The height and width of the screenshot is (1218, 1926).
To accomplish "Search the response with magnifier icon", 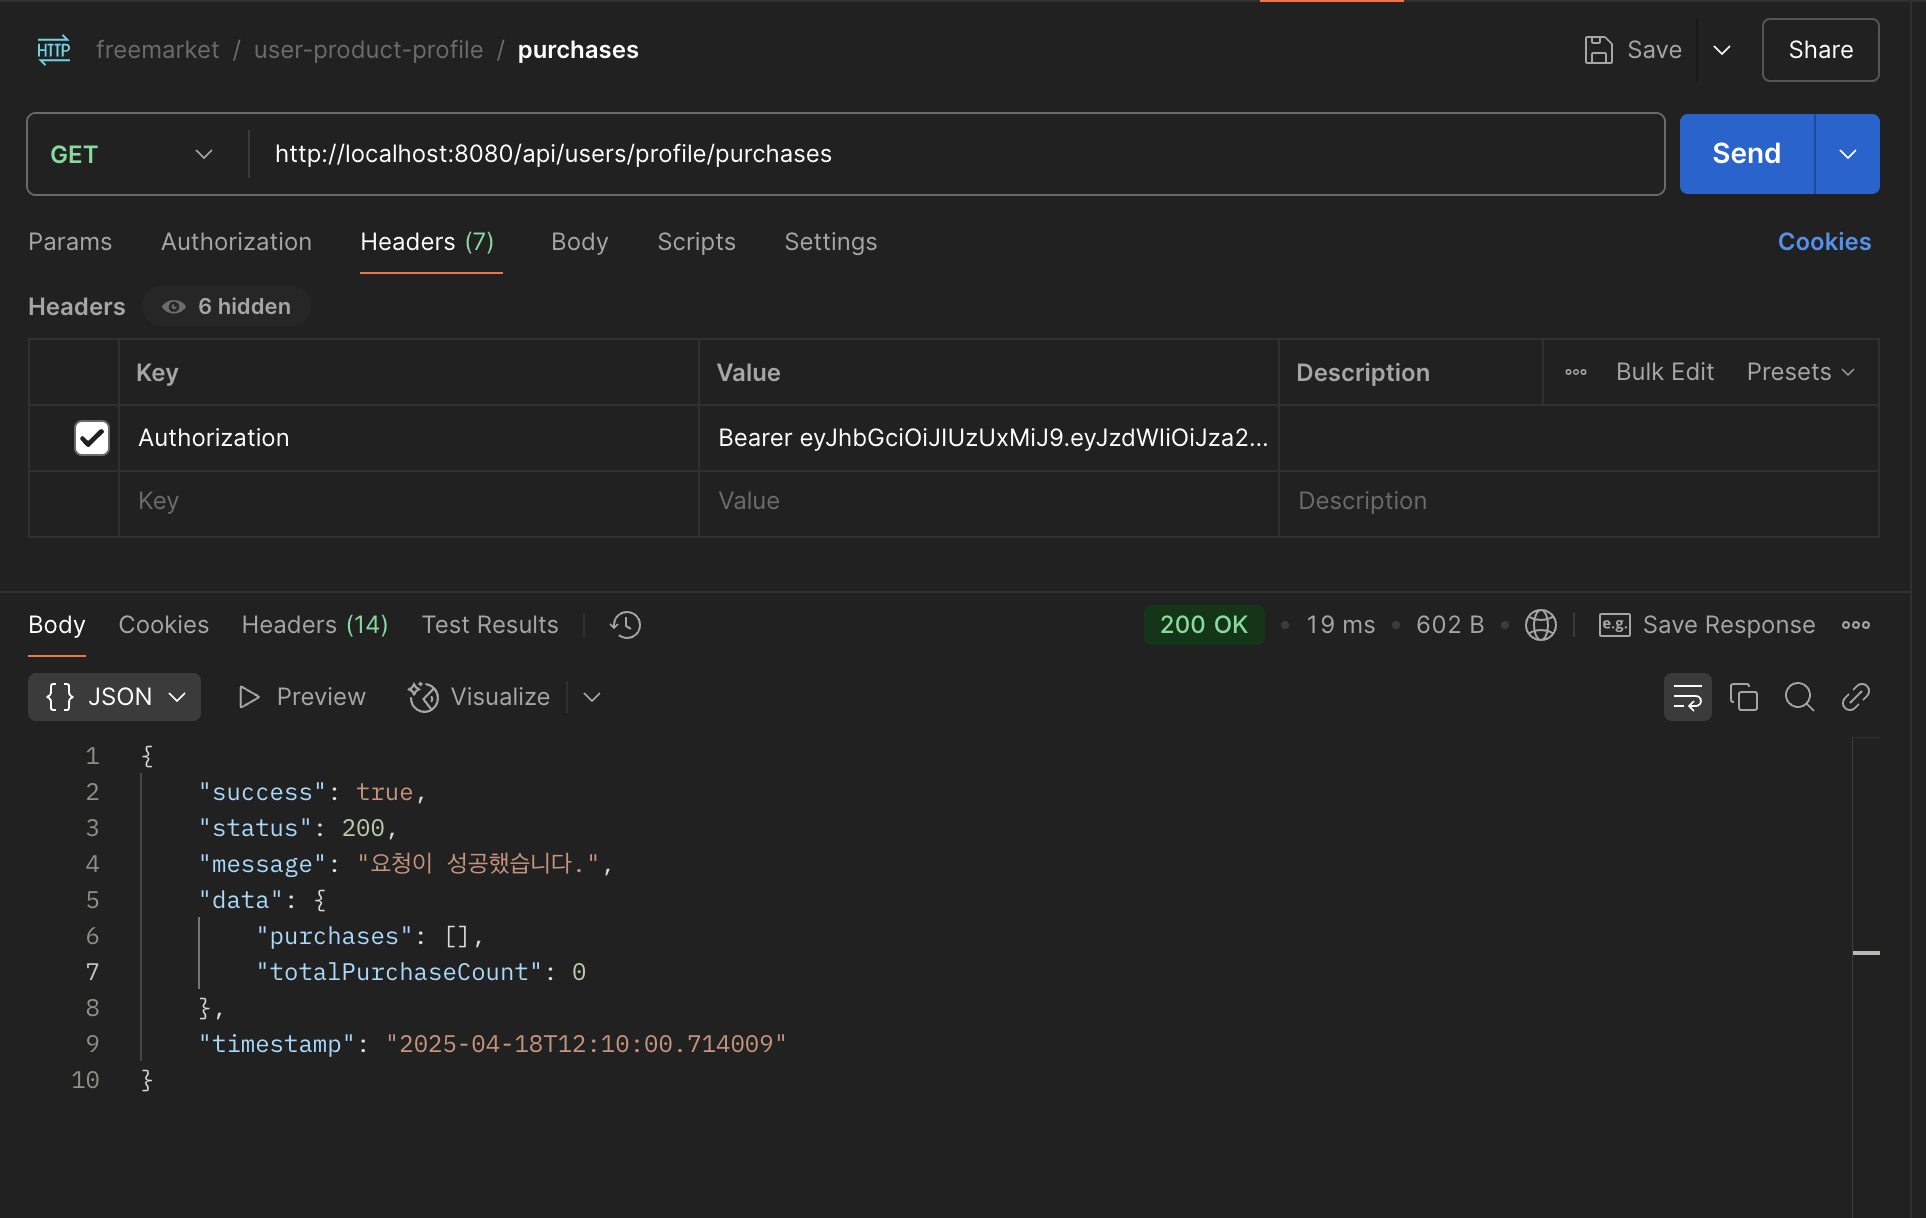I will tap(1799, 697).
